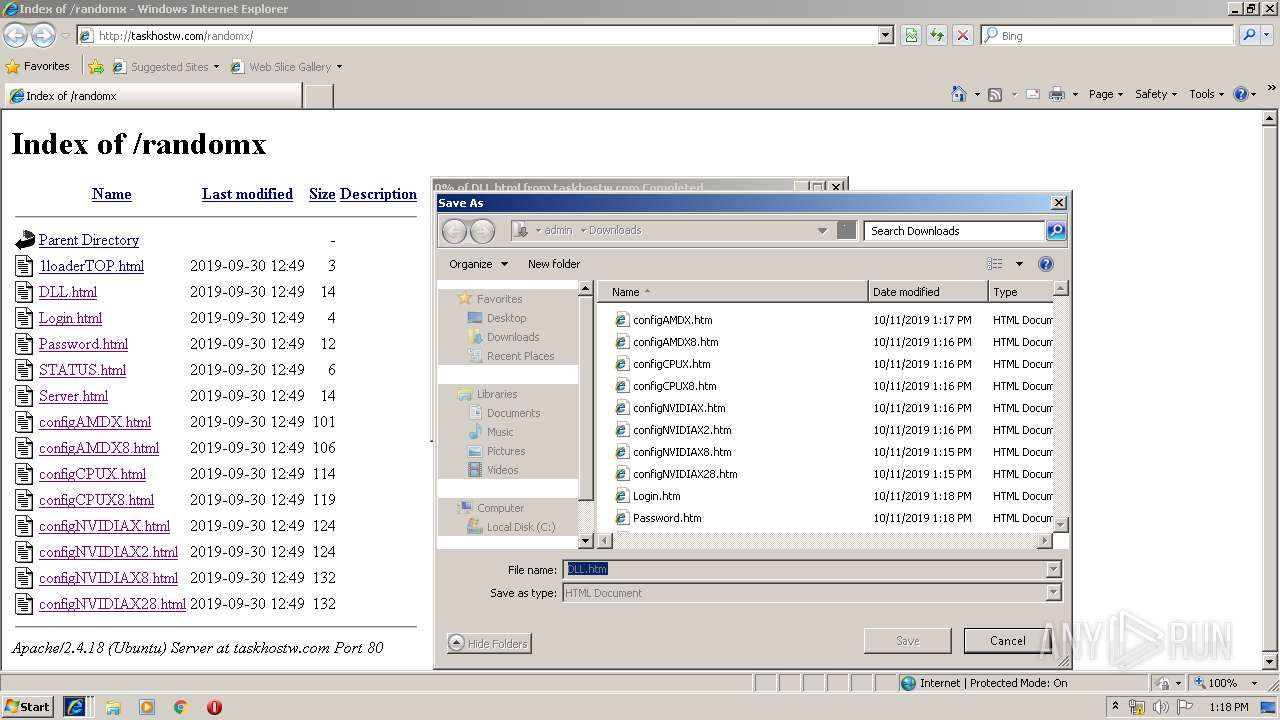Select configNVIDIAX28.htm file in list

point(685,474)
